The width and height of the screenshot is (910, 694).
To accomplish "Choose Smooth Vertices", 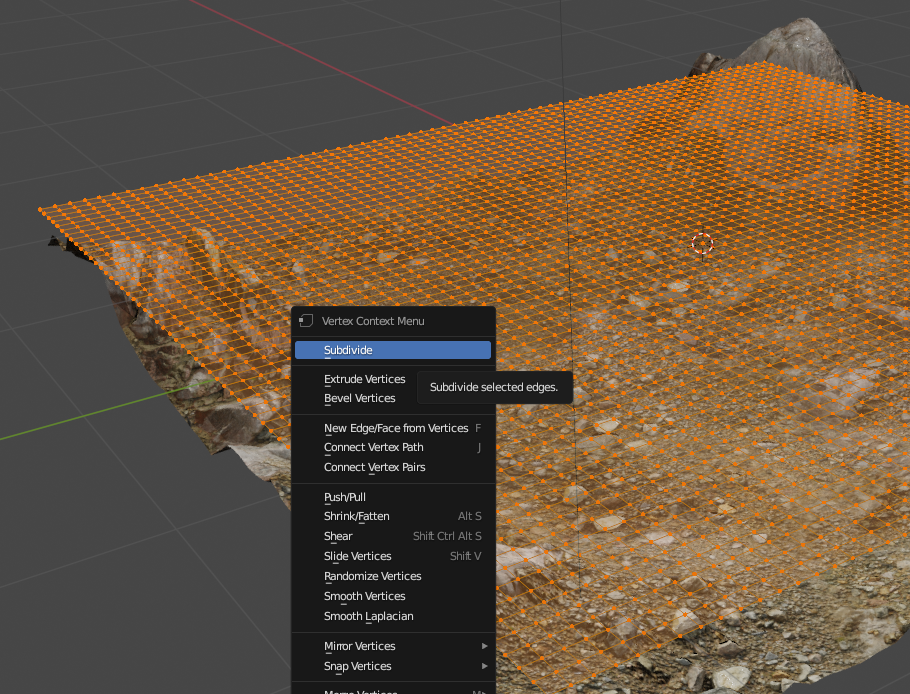I will [x=393, y=596].
